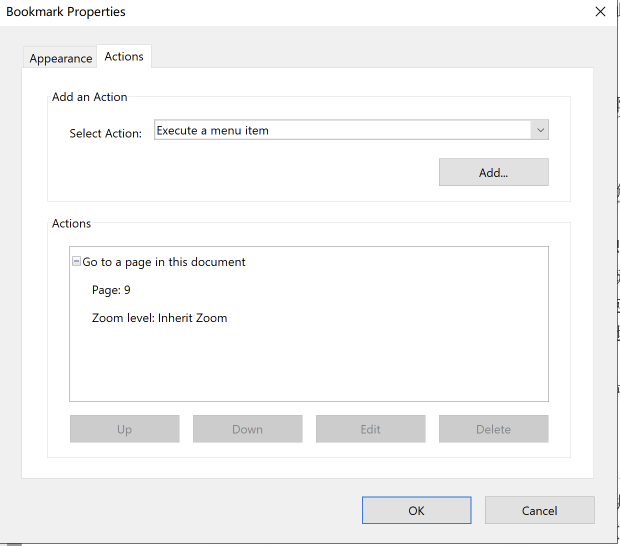Confirm the dialog with OK
620x546 pixels.
pyautogui.click(x=416, y=510)
